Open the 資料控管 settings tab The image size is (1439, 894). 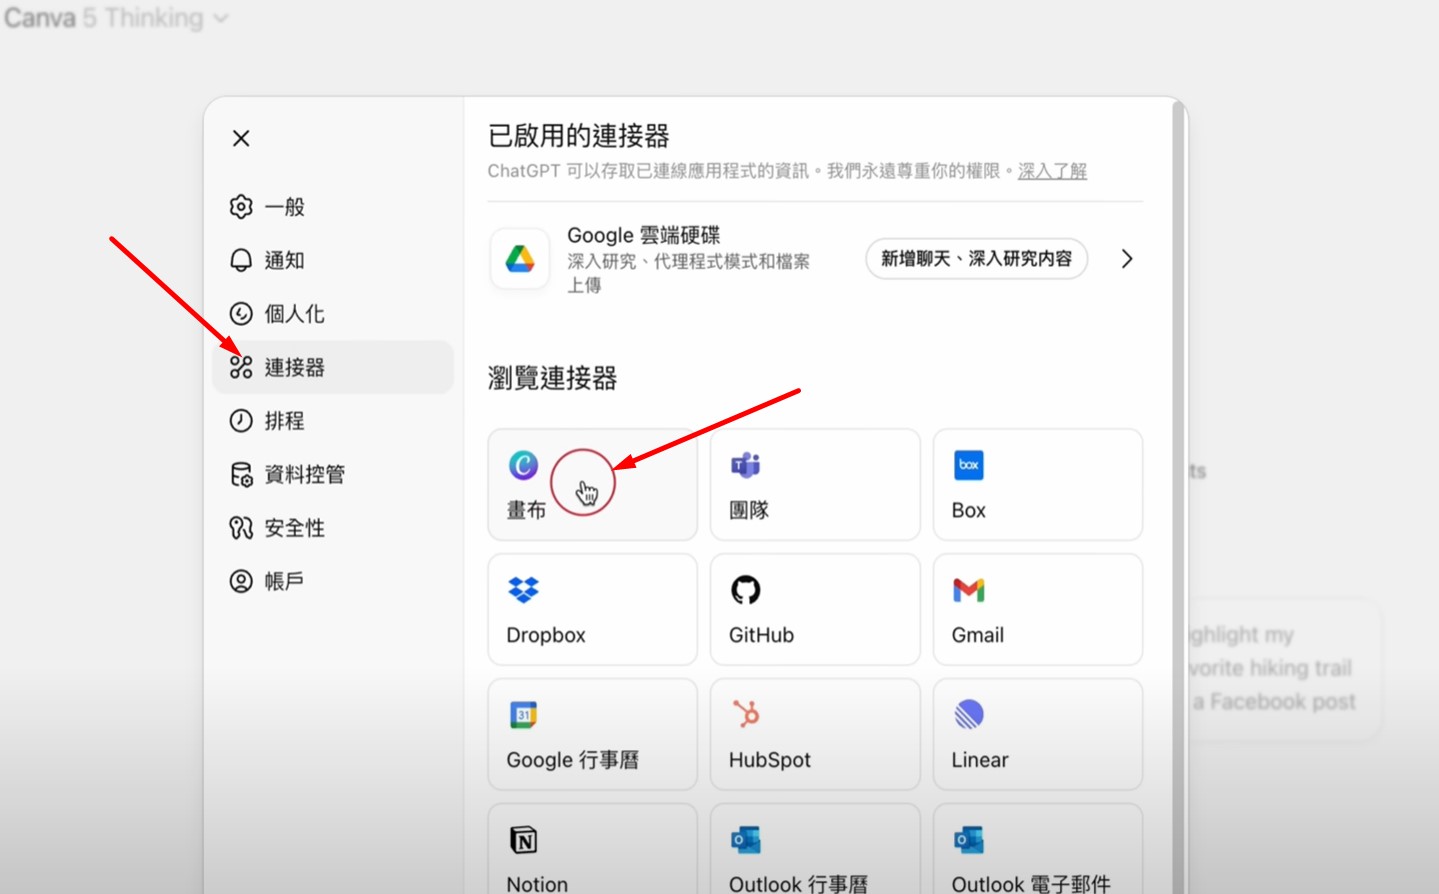[x=332, y=474]
